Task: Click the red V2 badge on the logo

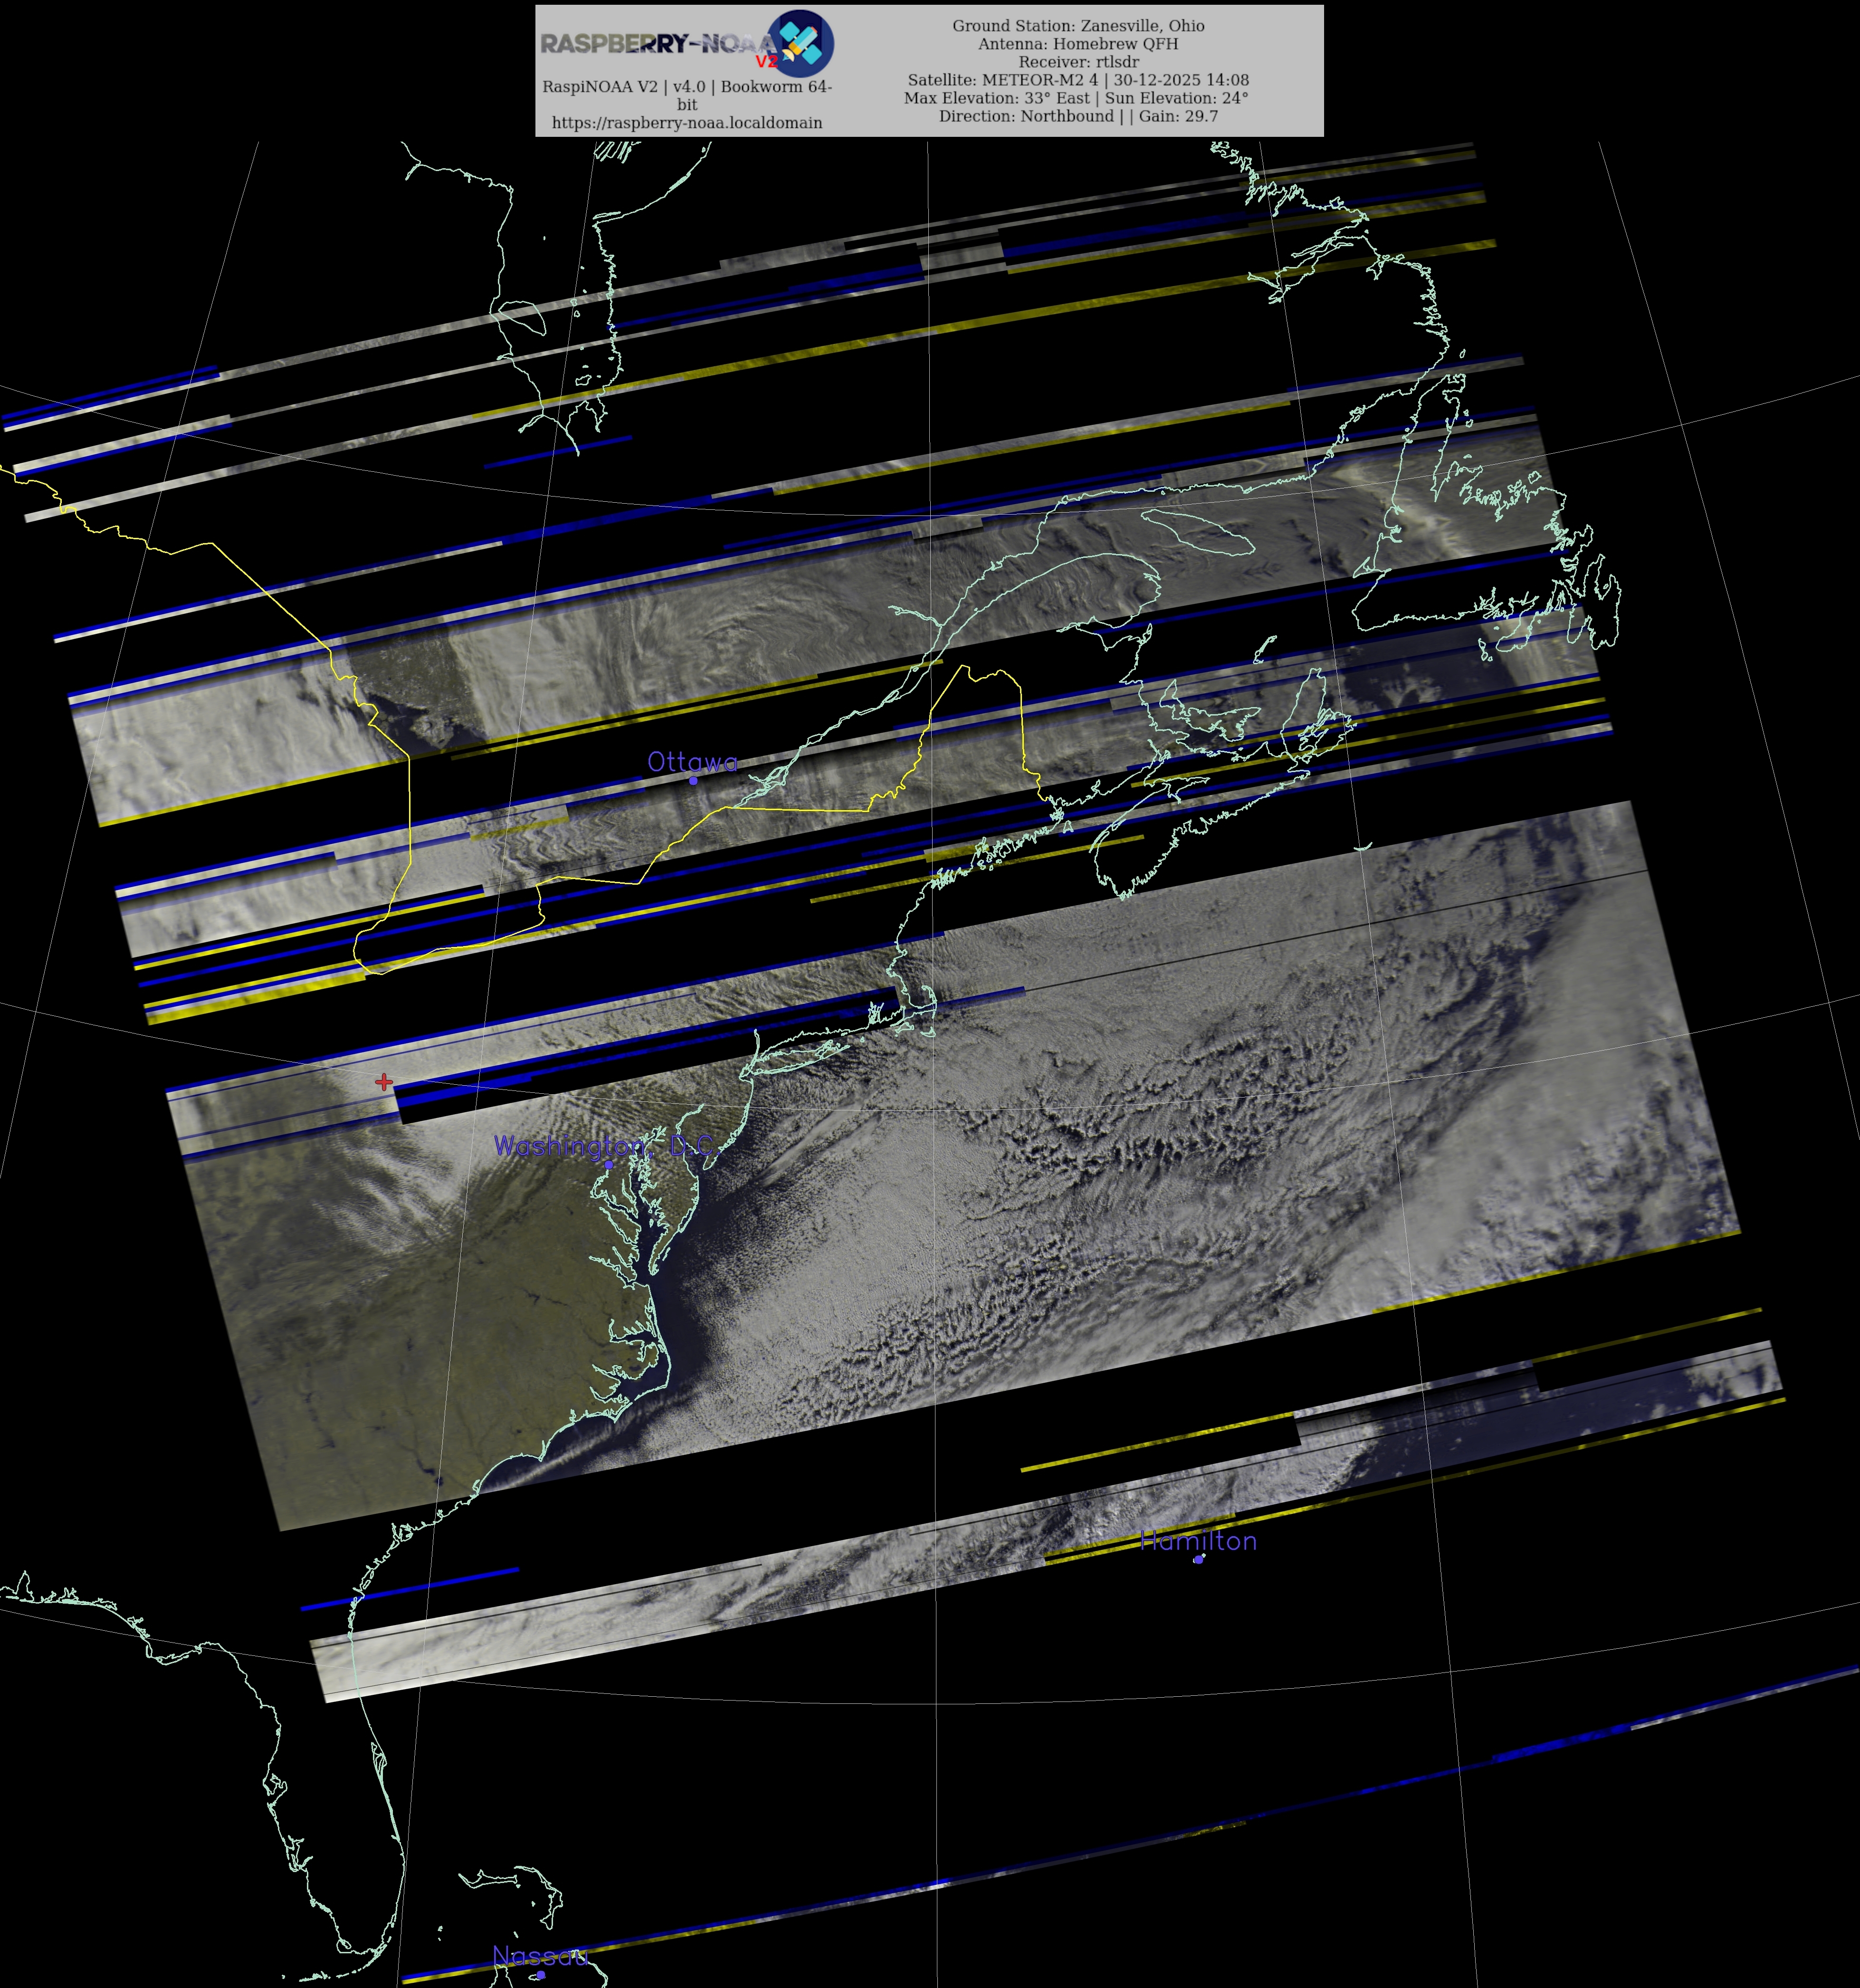Action: click(x=766, y=62)
